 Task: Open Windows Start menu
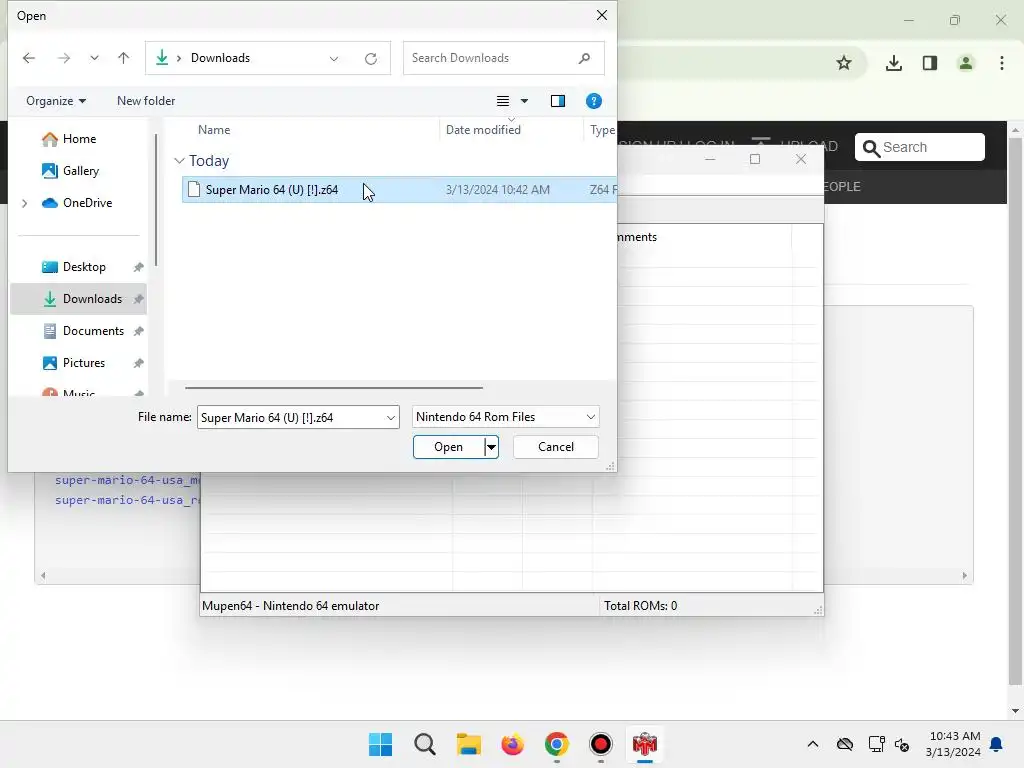(380, 744)
